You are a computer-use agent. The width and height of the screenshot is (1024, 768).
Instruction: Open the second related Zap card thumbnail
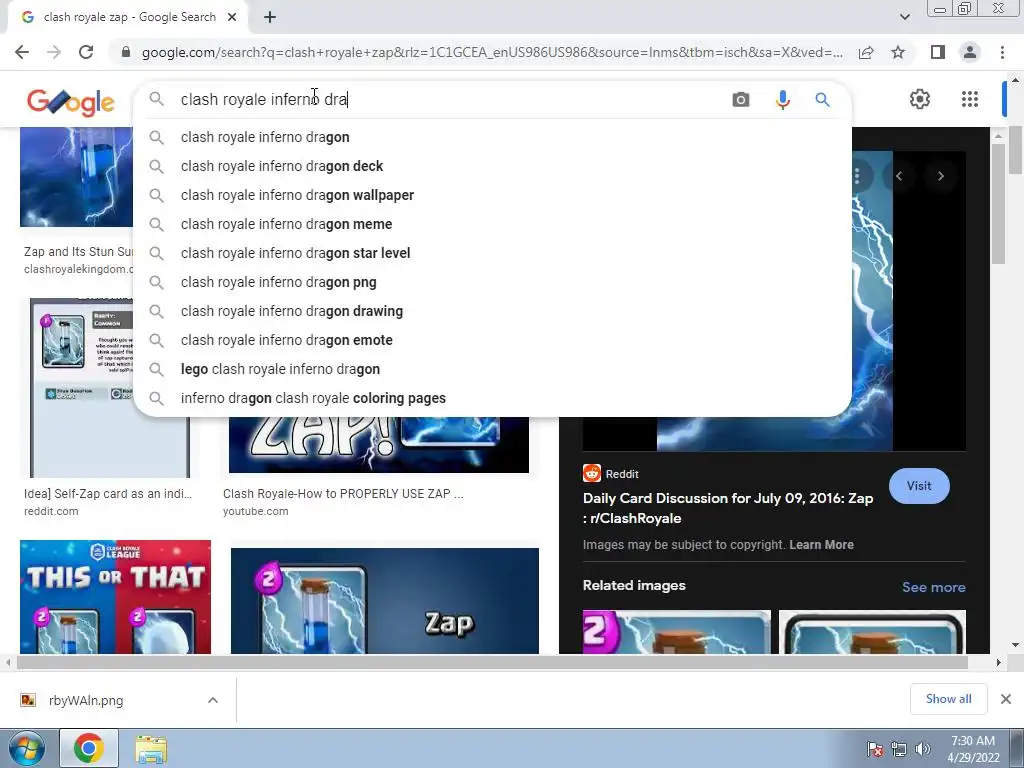[872, 632]
